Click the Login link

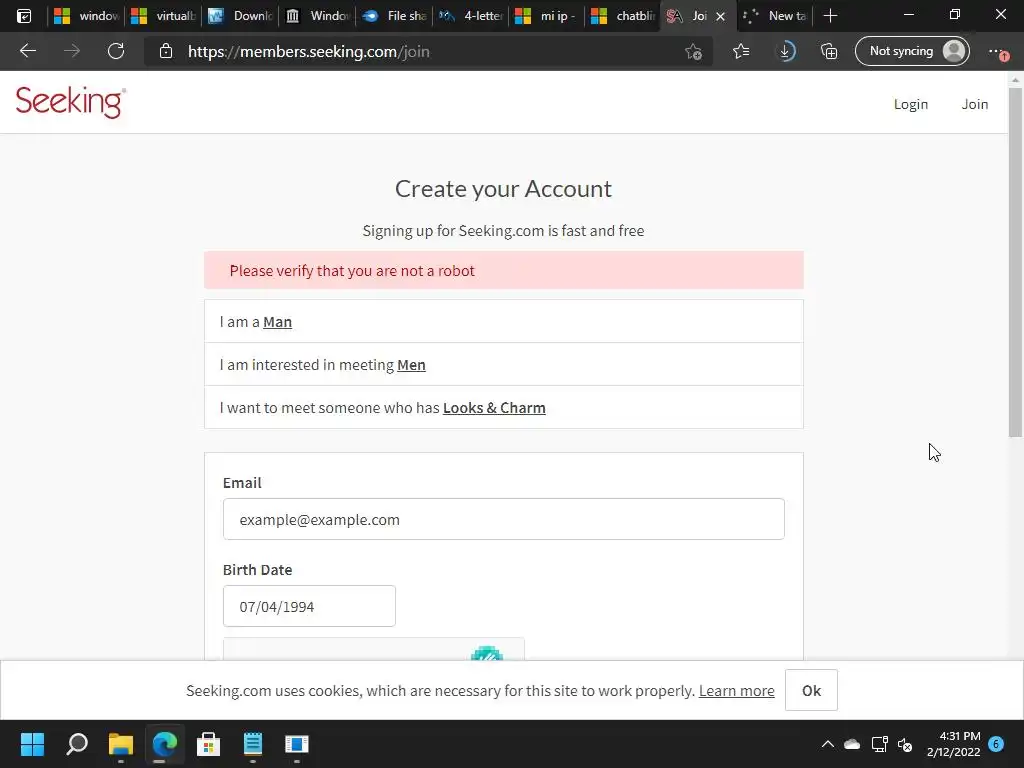910,104
